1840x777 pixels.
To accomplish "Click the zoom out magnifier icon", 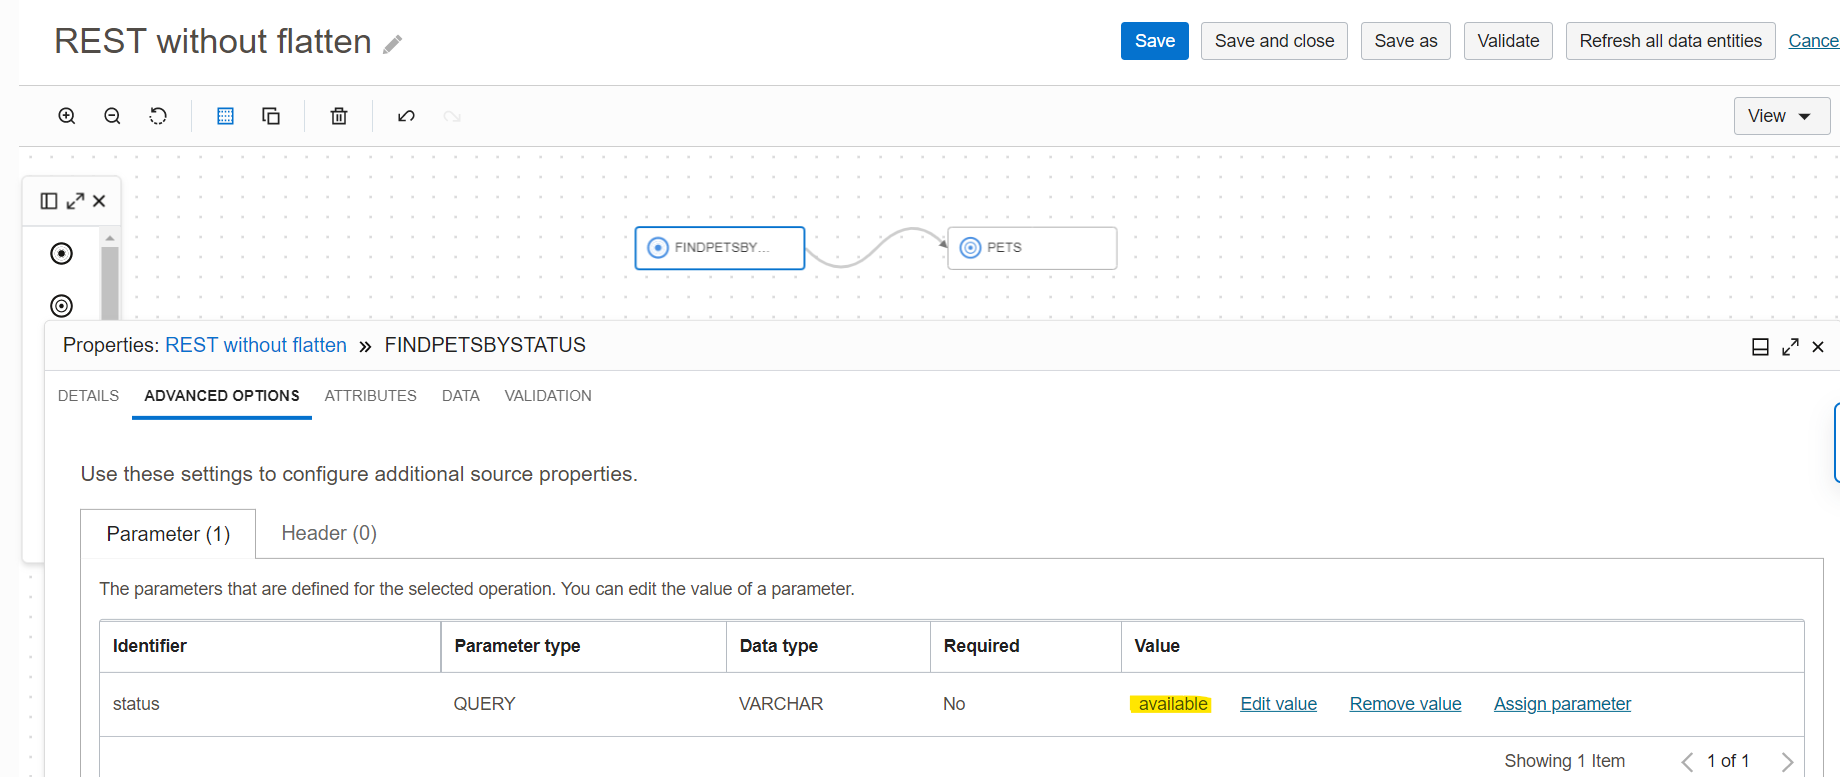I will pyautogui.click(x=112, y=116).
